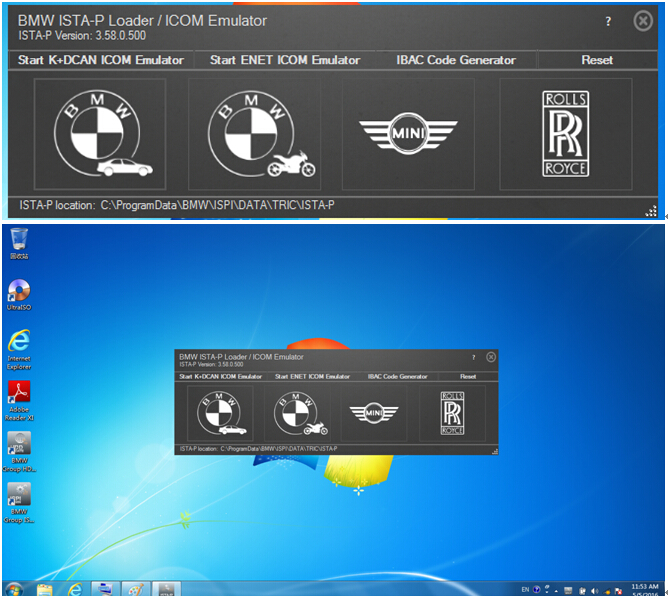Click resize grip of enlarged top window
The height and width of the screenshot is (599, 668).
[x=651, y=211]
